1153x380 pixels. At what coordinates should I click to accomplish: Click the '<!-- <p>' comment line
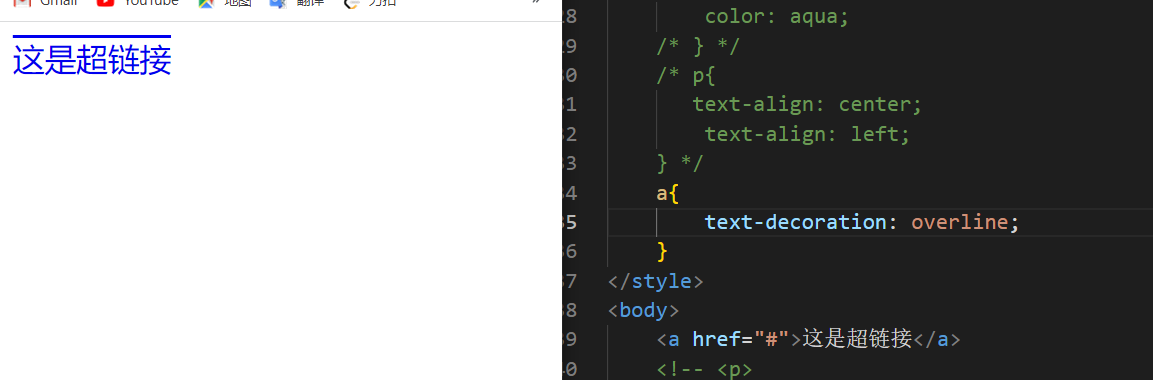pyautogui.click(x=704, y=369)
